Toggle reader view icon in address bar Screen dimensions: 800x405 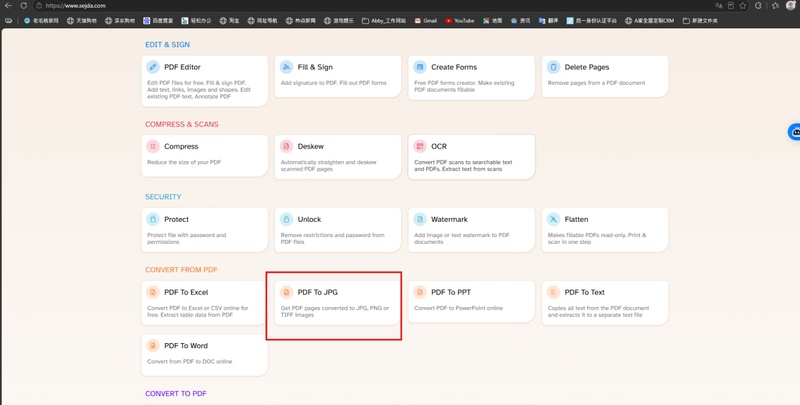pos(731,6)
